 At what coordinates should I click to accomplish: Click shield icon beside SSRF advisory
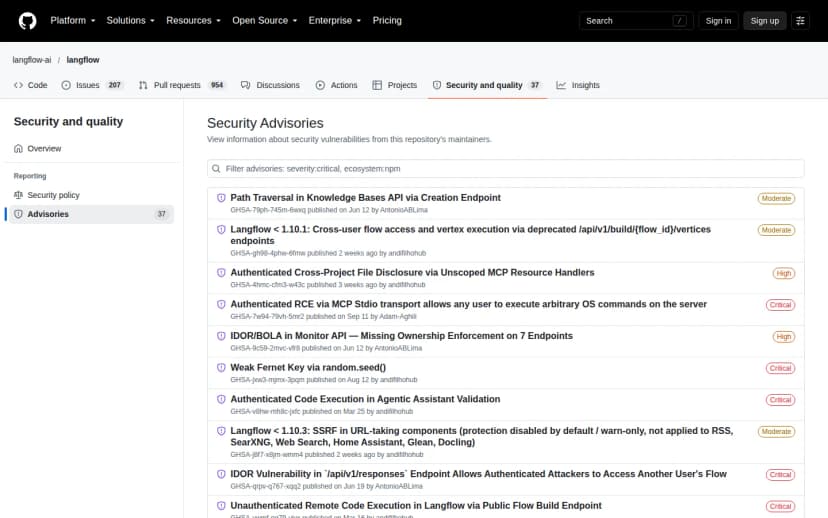point(221,431)
